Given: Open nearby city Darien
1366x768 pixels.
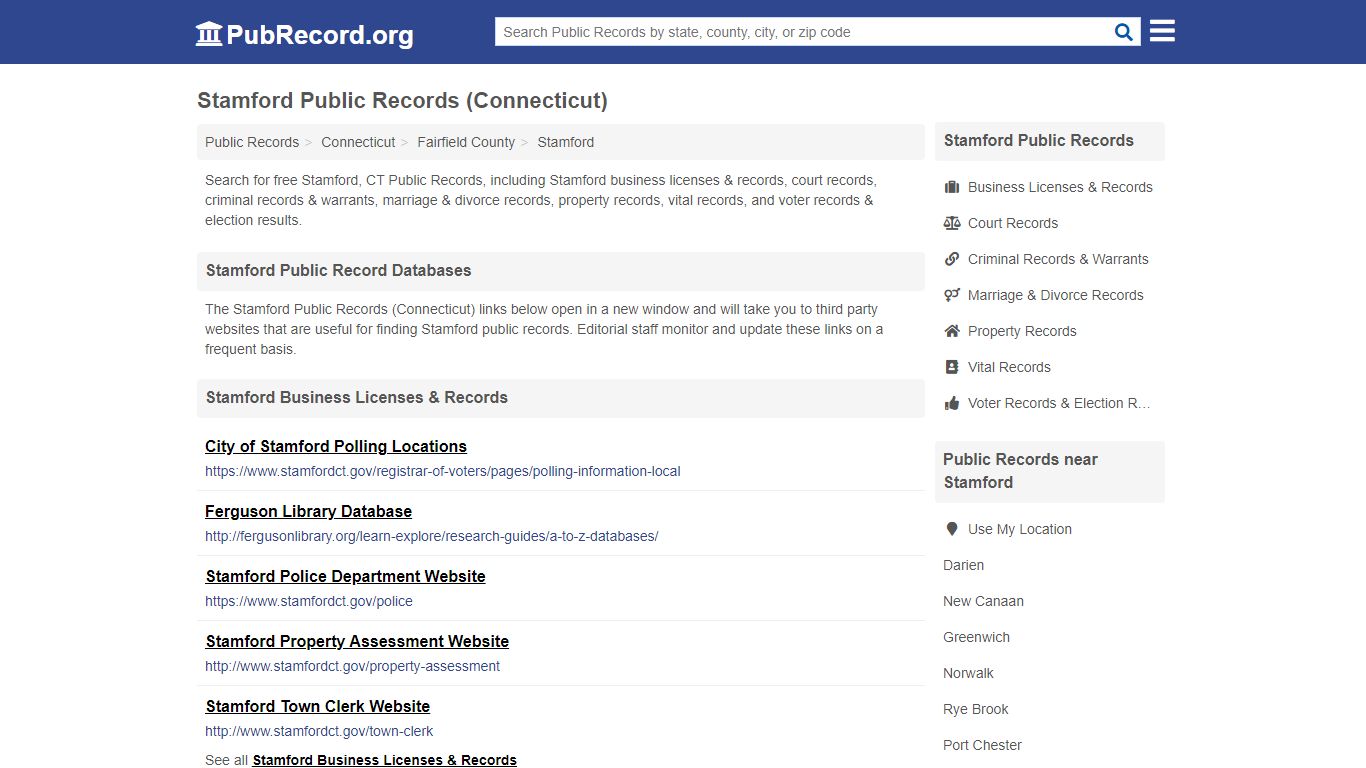Looking at the screenshot, I should click(x=964, y=565).
